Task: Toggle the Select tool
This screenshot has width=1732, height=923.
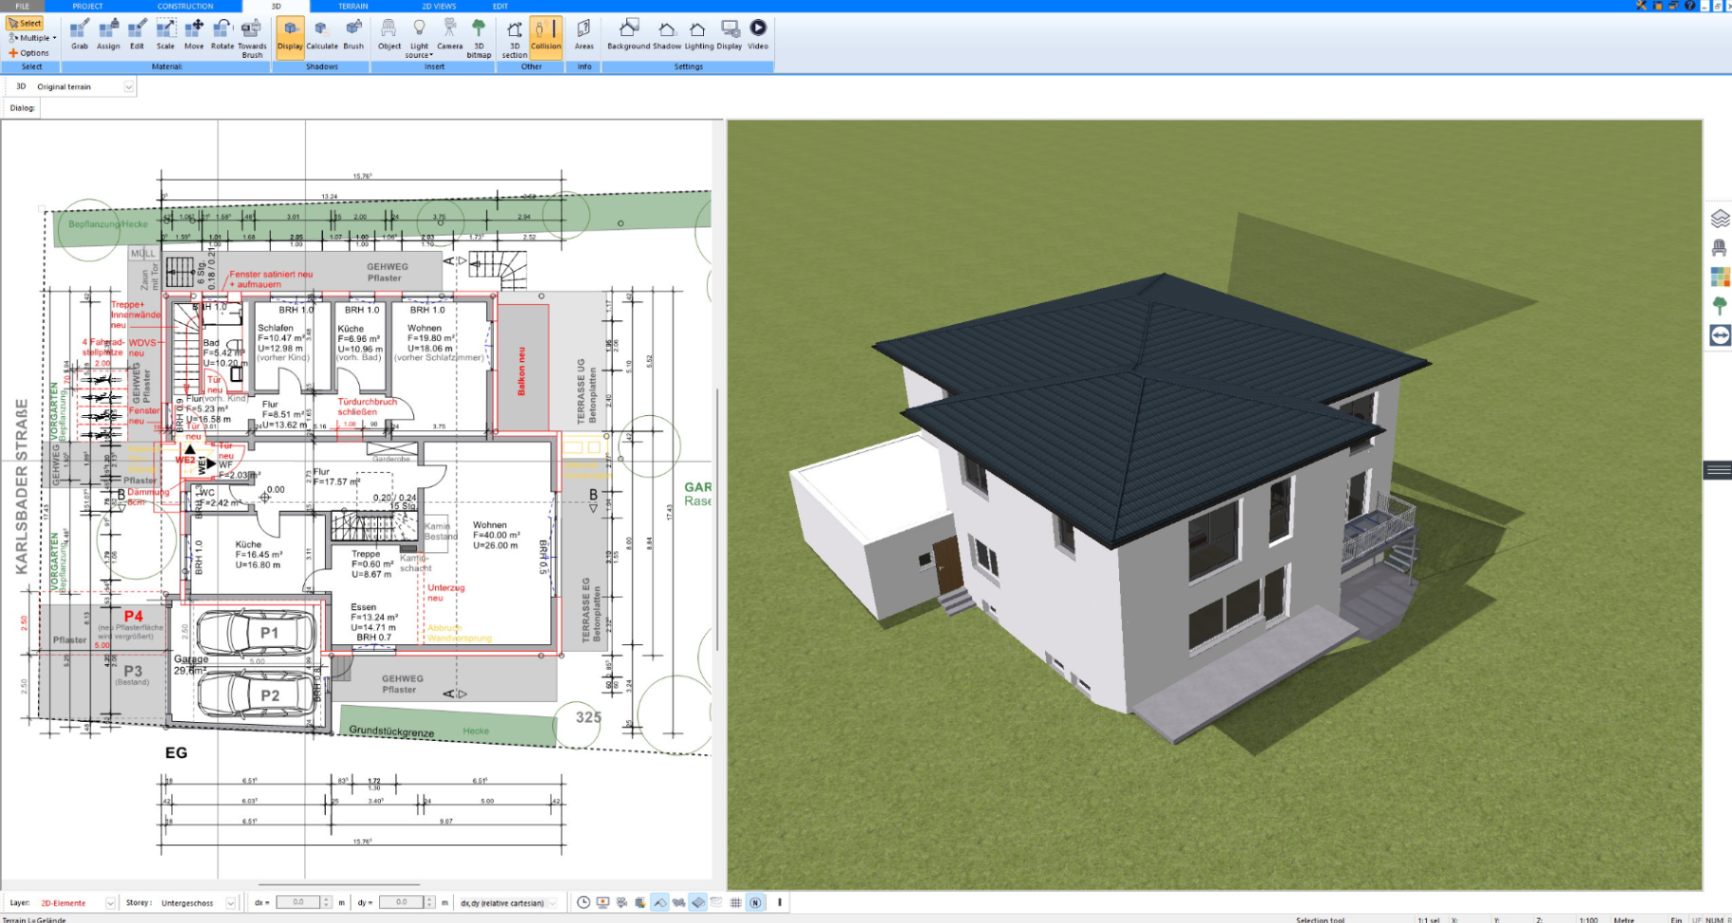Action: pos(25,23)
